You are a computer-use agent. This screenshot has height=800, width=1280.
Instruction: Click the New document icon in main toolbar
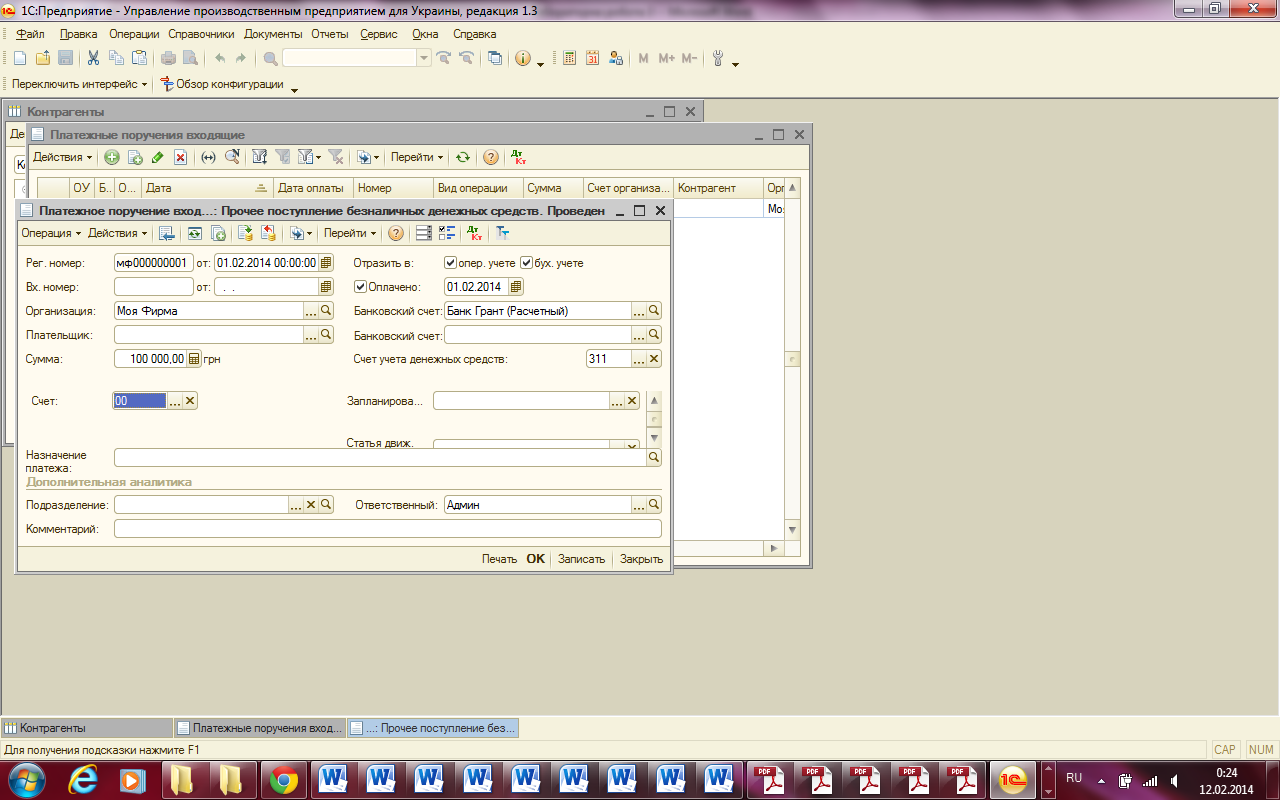[x=19, y=59]
